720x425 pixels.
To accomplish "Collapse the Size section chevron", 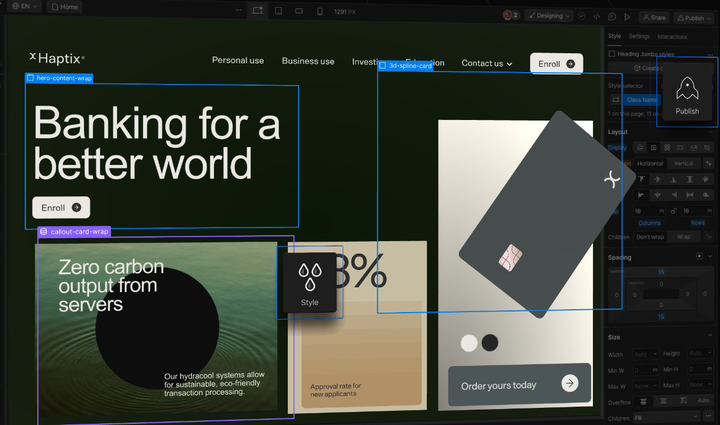I will (x=710, y=336).
